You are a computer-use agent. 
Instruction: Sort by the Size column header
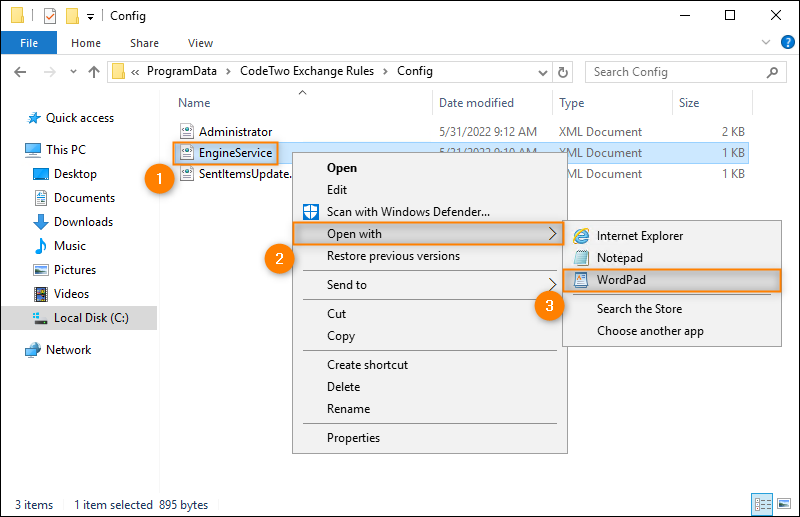689,103
